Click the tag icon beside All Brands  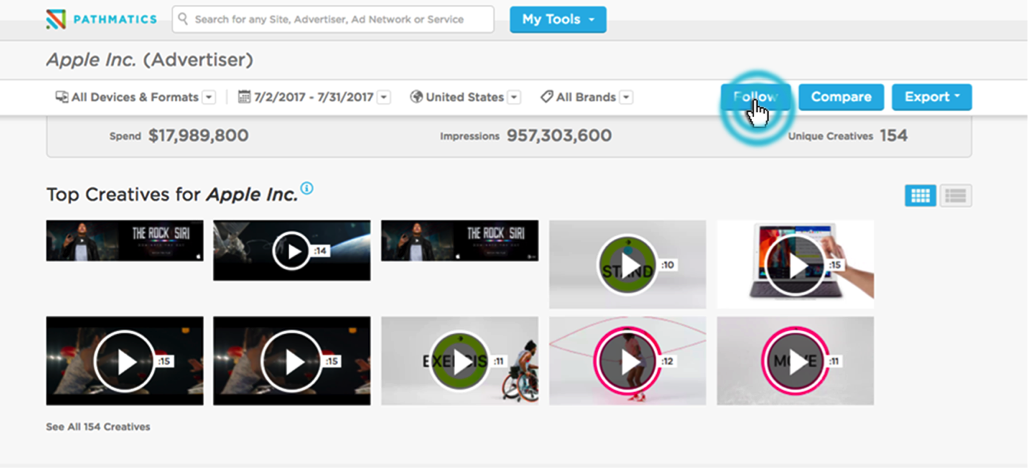click(x=546, y=97)
